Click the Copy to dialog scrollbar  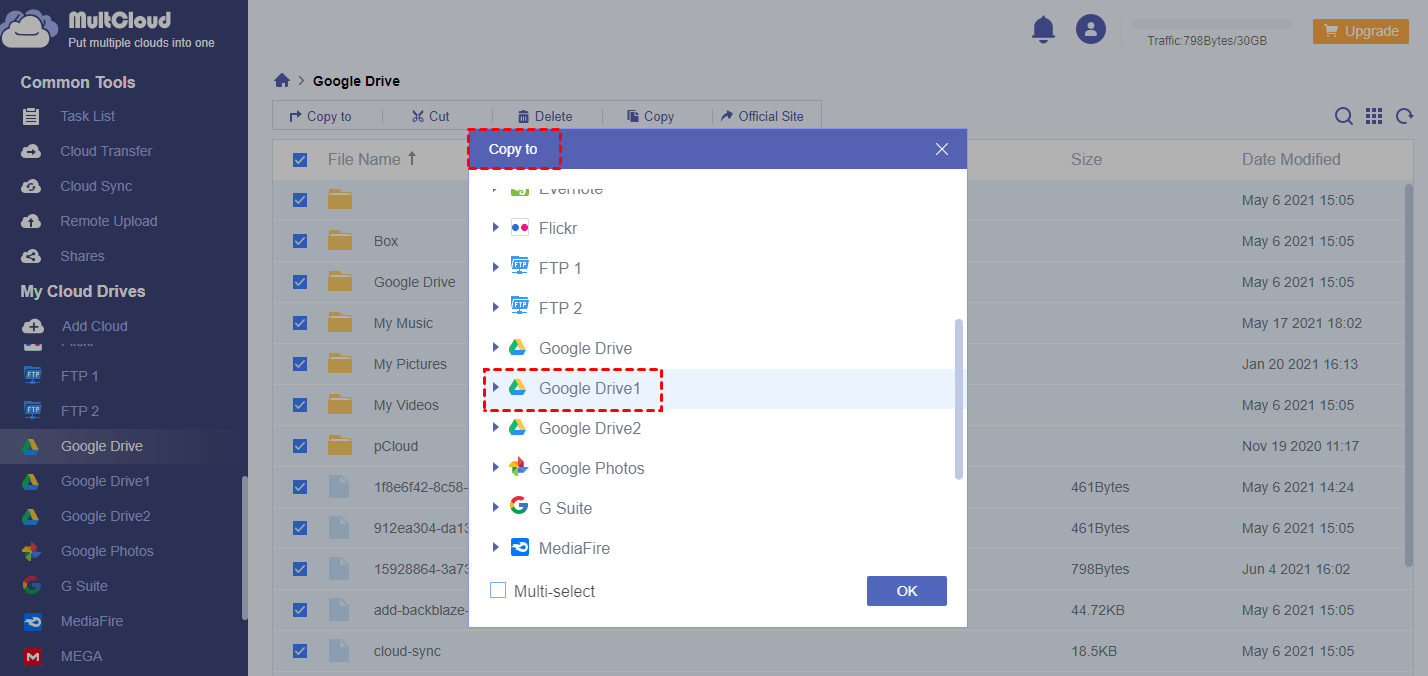pyautogui.click(x=959, y=399)
